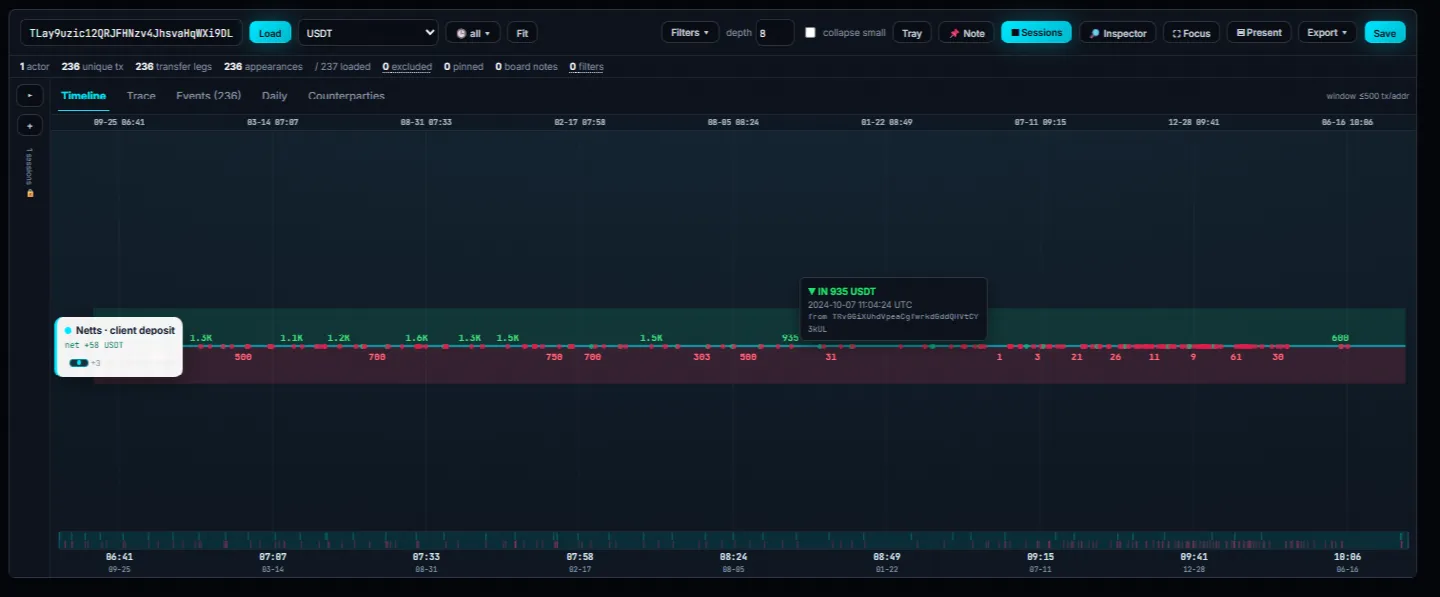The width and height of the screenshot is (1440, 597).
Task: Click the 303 outbound label
Action: 701,356
